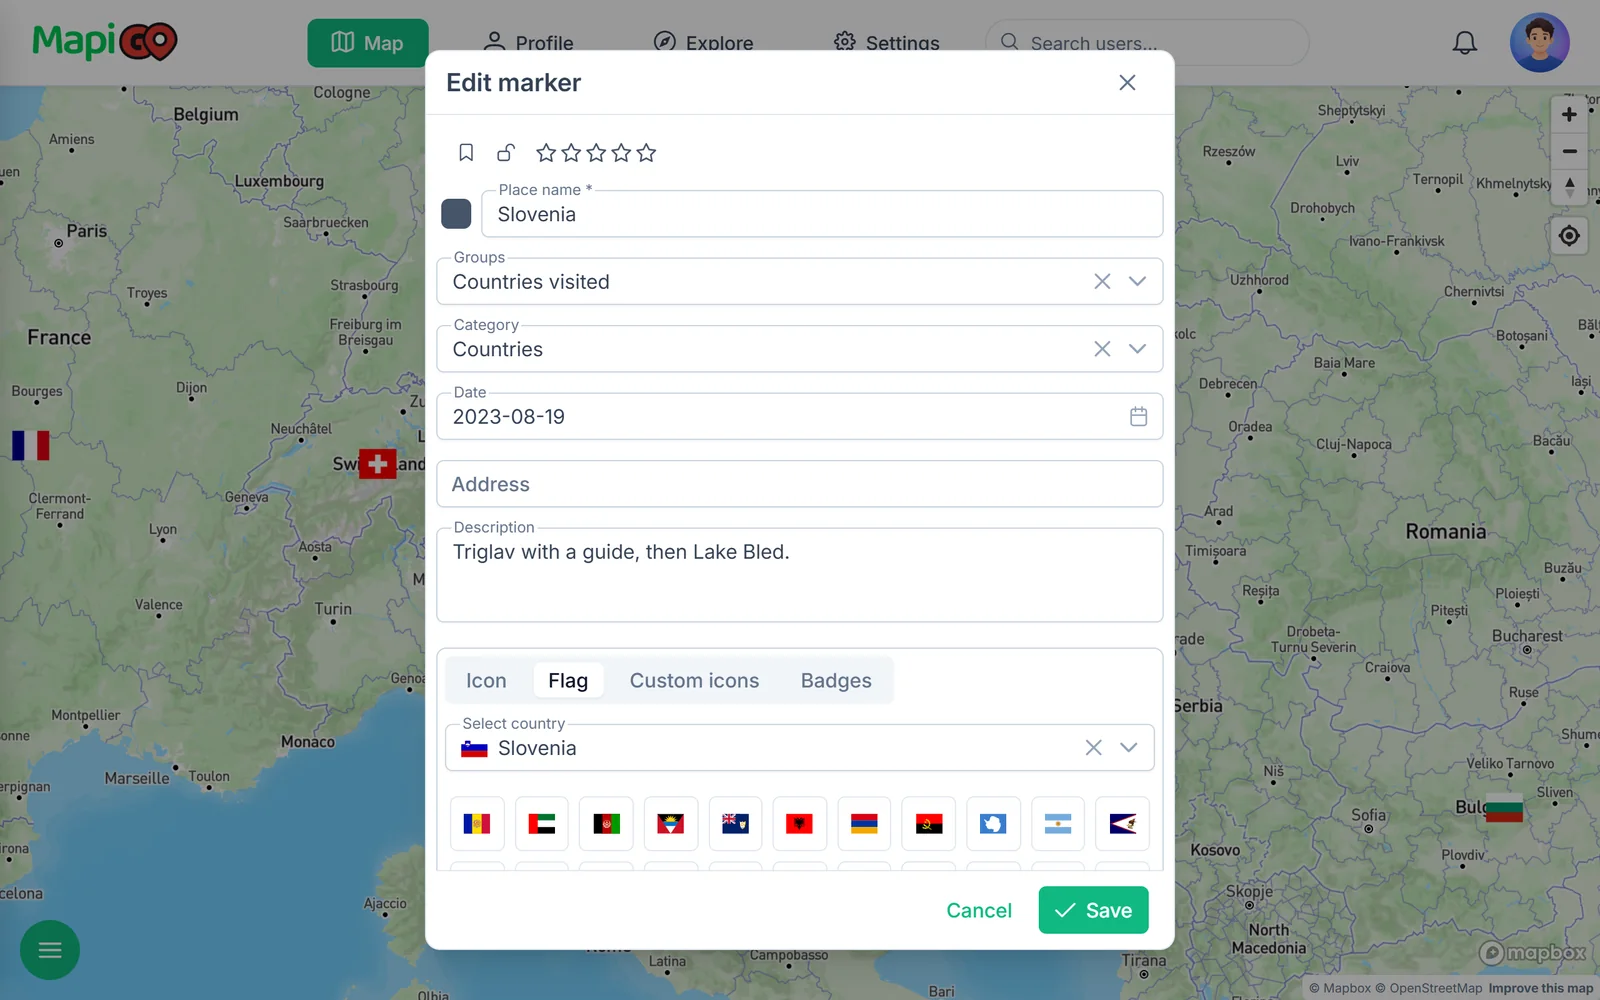The width and height of the screenshot is (1600, 1000).
Task: Choose the Antarctica flag
Action: click(993, 824)
